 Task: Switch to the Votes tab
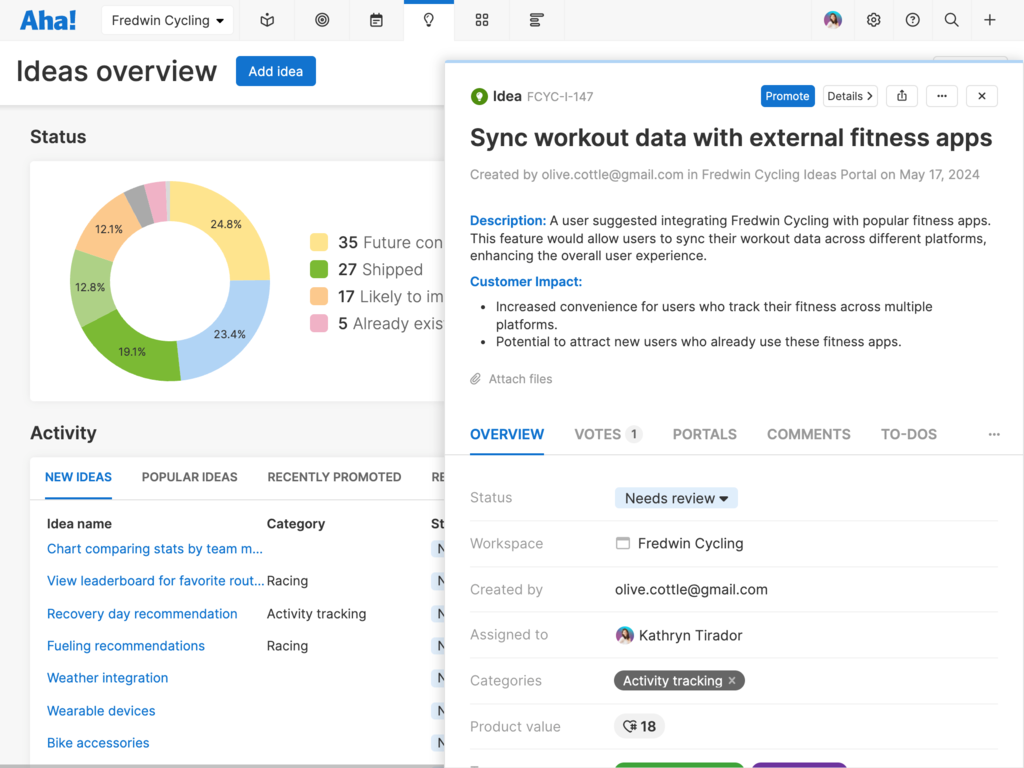pyautogui.click(x=608, y=434)
